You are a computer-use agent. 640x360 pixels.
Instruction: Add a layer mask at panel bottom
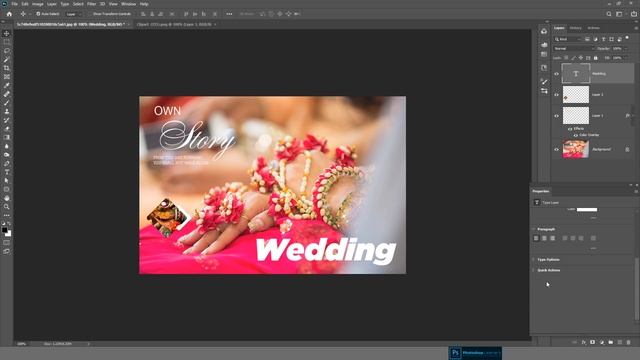click(x=592, y=342)
